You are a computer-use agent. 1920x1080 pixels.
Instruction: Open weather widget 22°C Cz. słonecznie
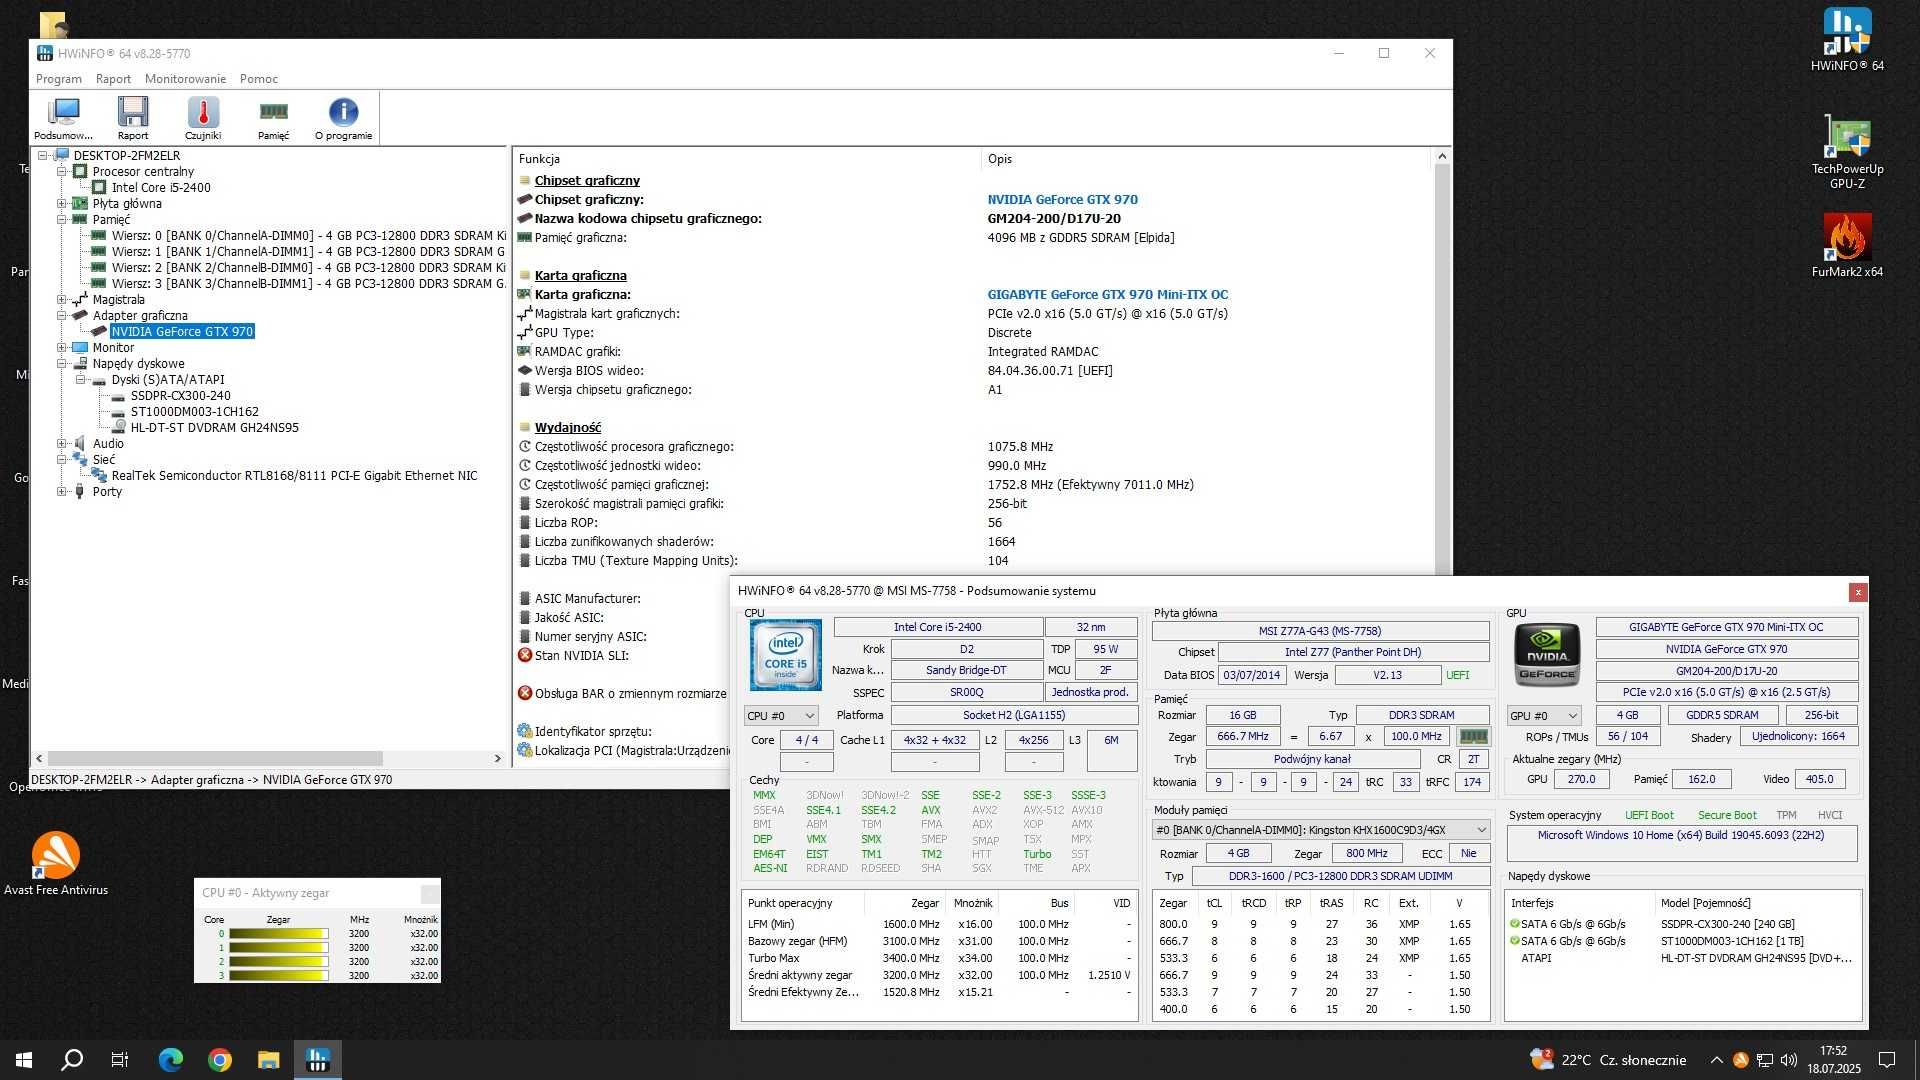[x=1608, y=1060]
